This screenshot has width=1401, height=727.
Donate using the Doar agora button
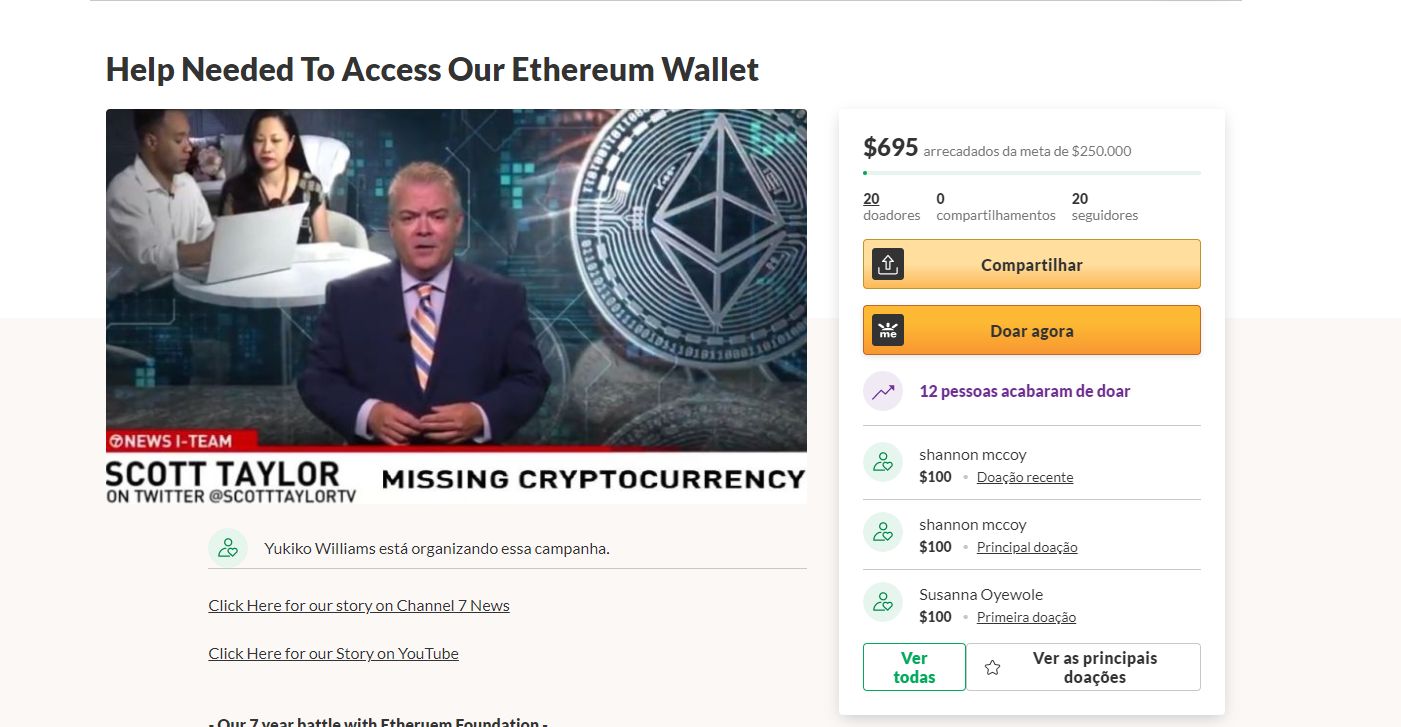1032,330
